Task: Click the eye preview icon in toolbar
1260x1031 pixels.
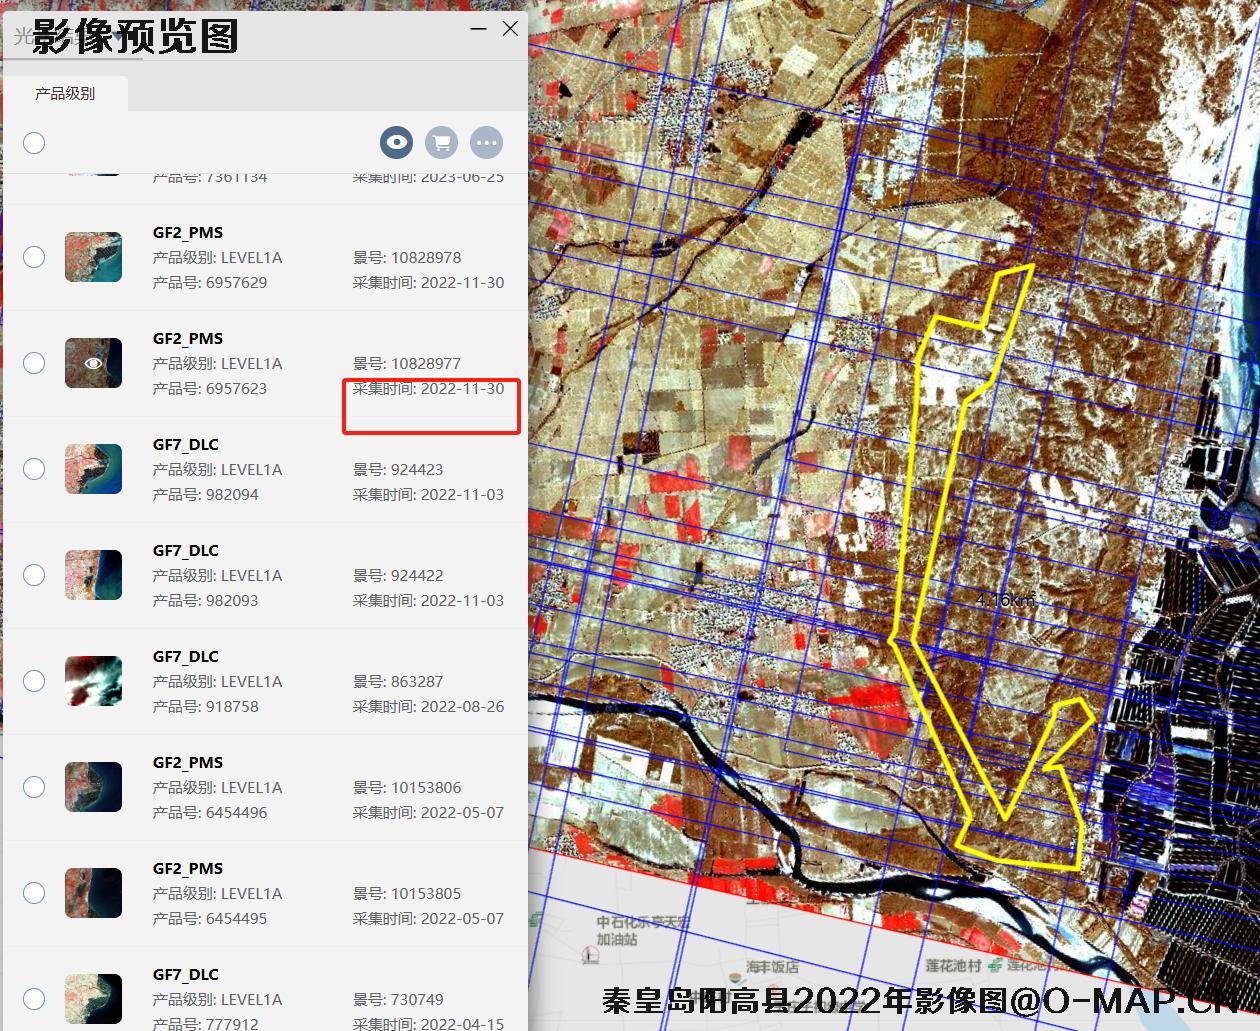Action: [x=397, y=142]
